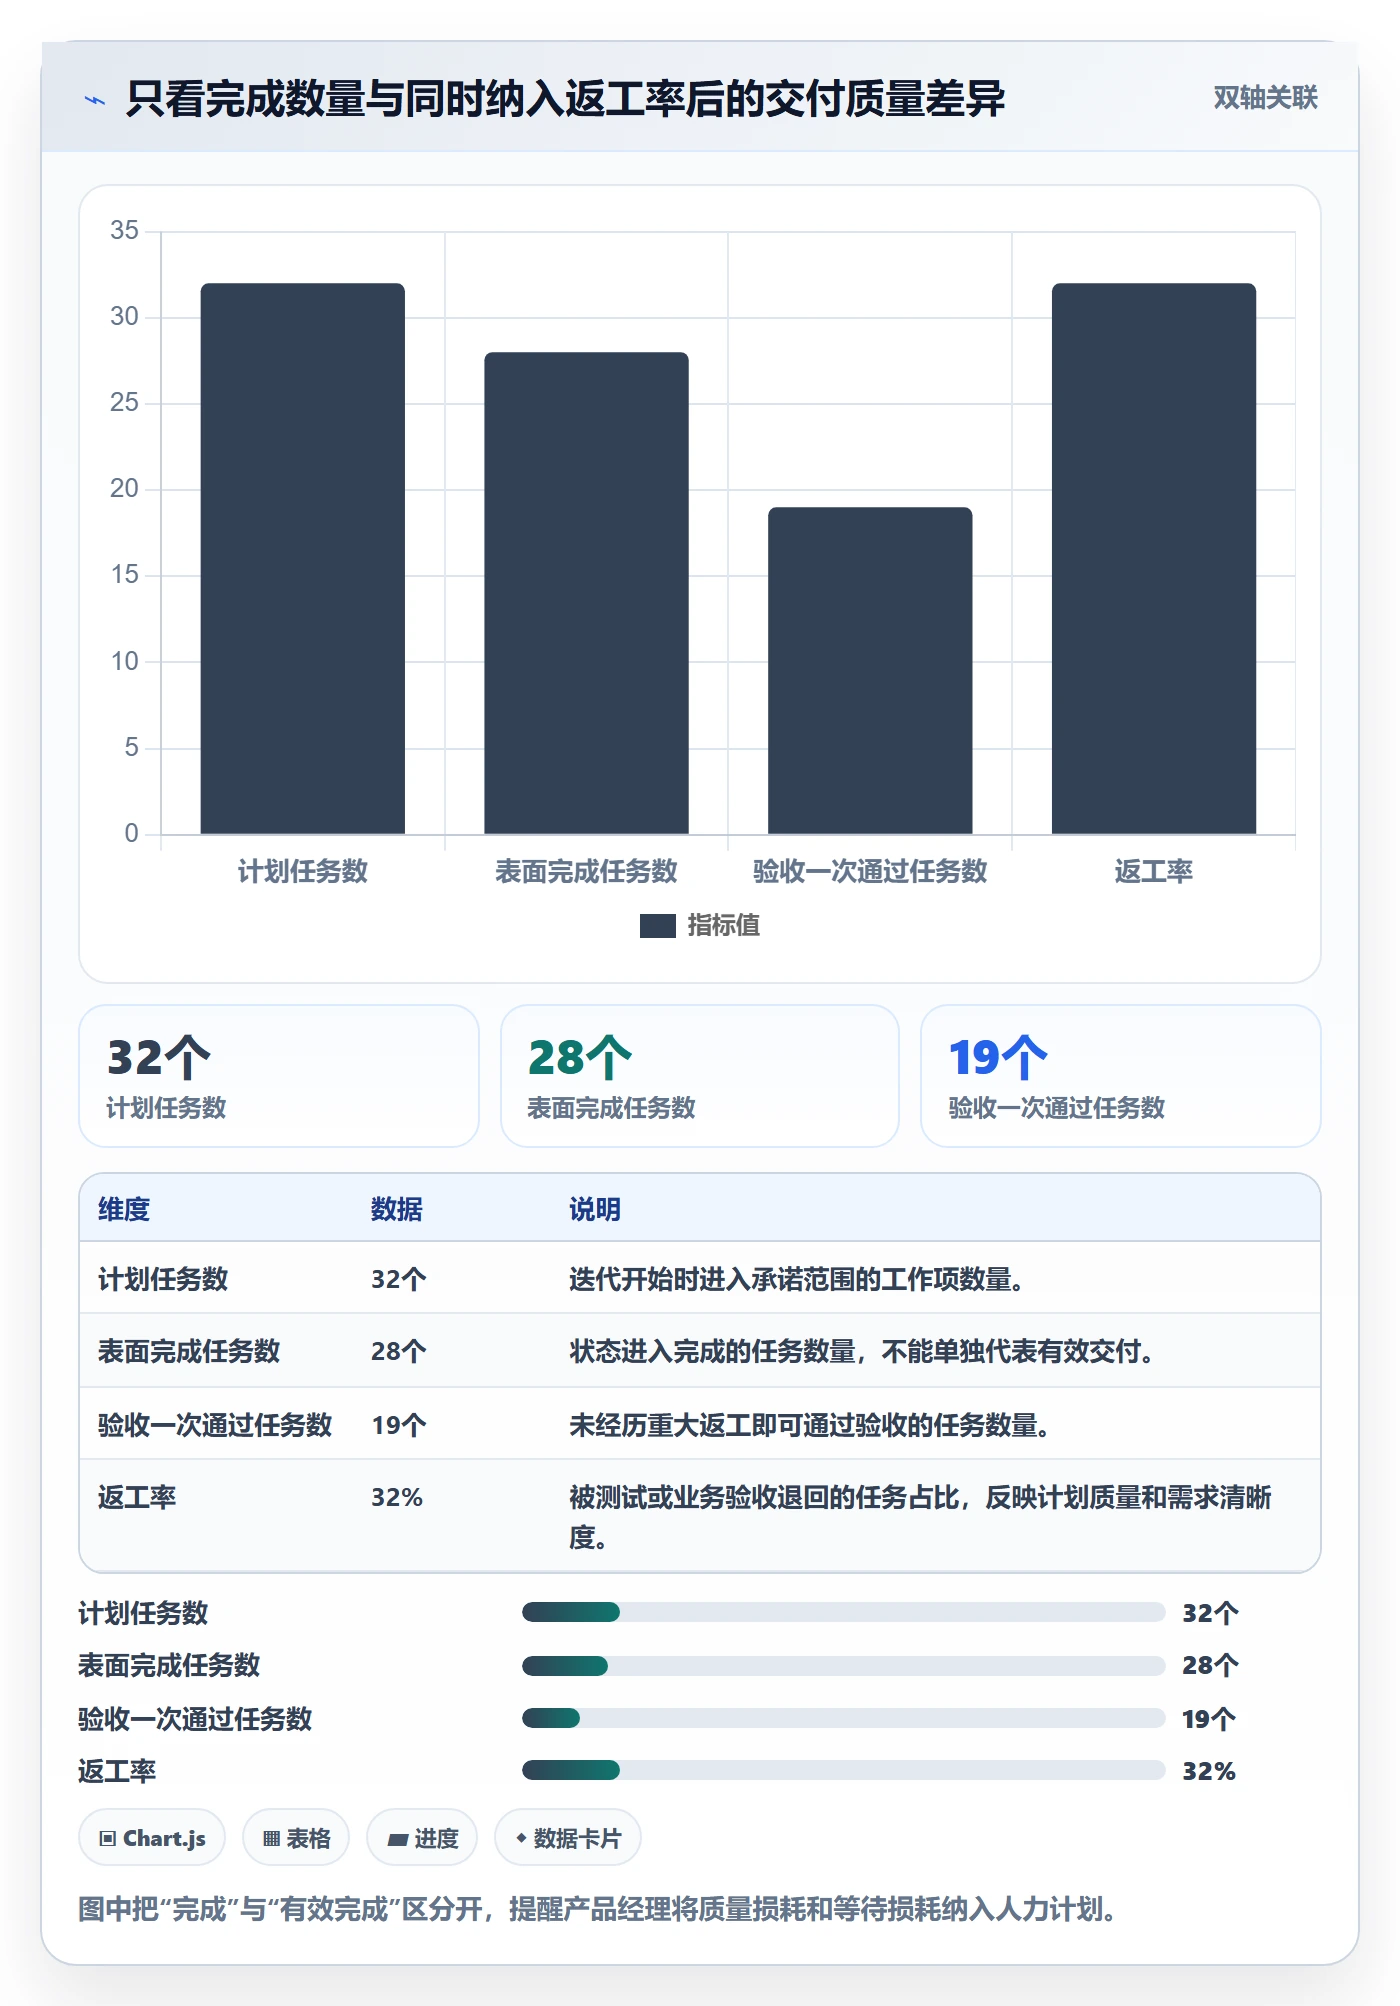Click the grid icon in 表格 chip
This screenshot has height=2006, width=1400.
(x=271, y=1838)
